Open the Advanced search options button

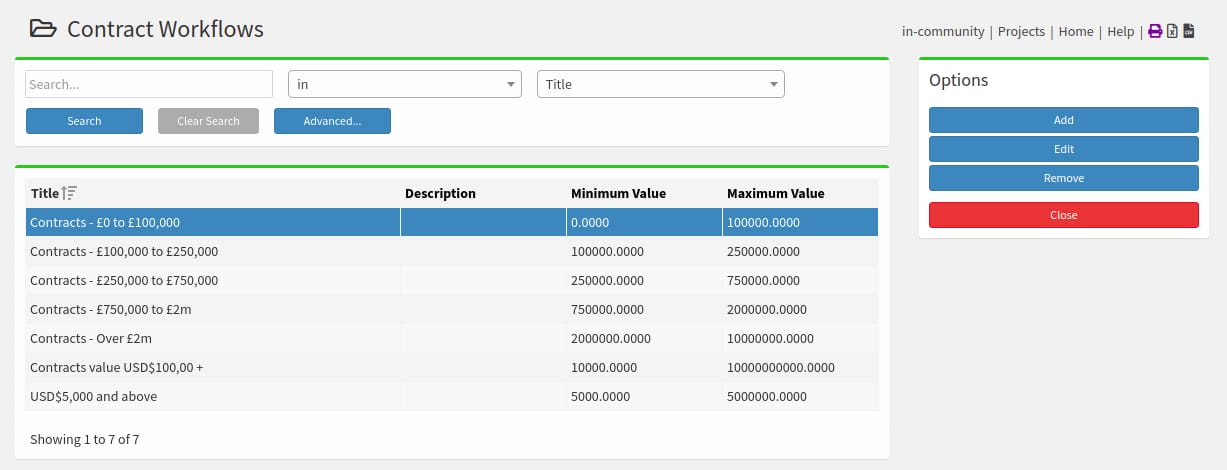pos(332,121)
